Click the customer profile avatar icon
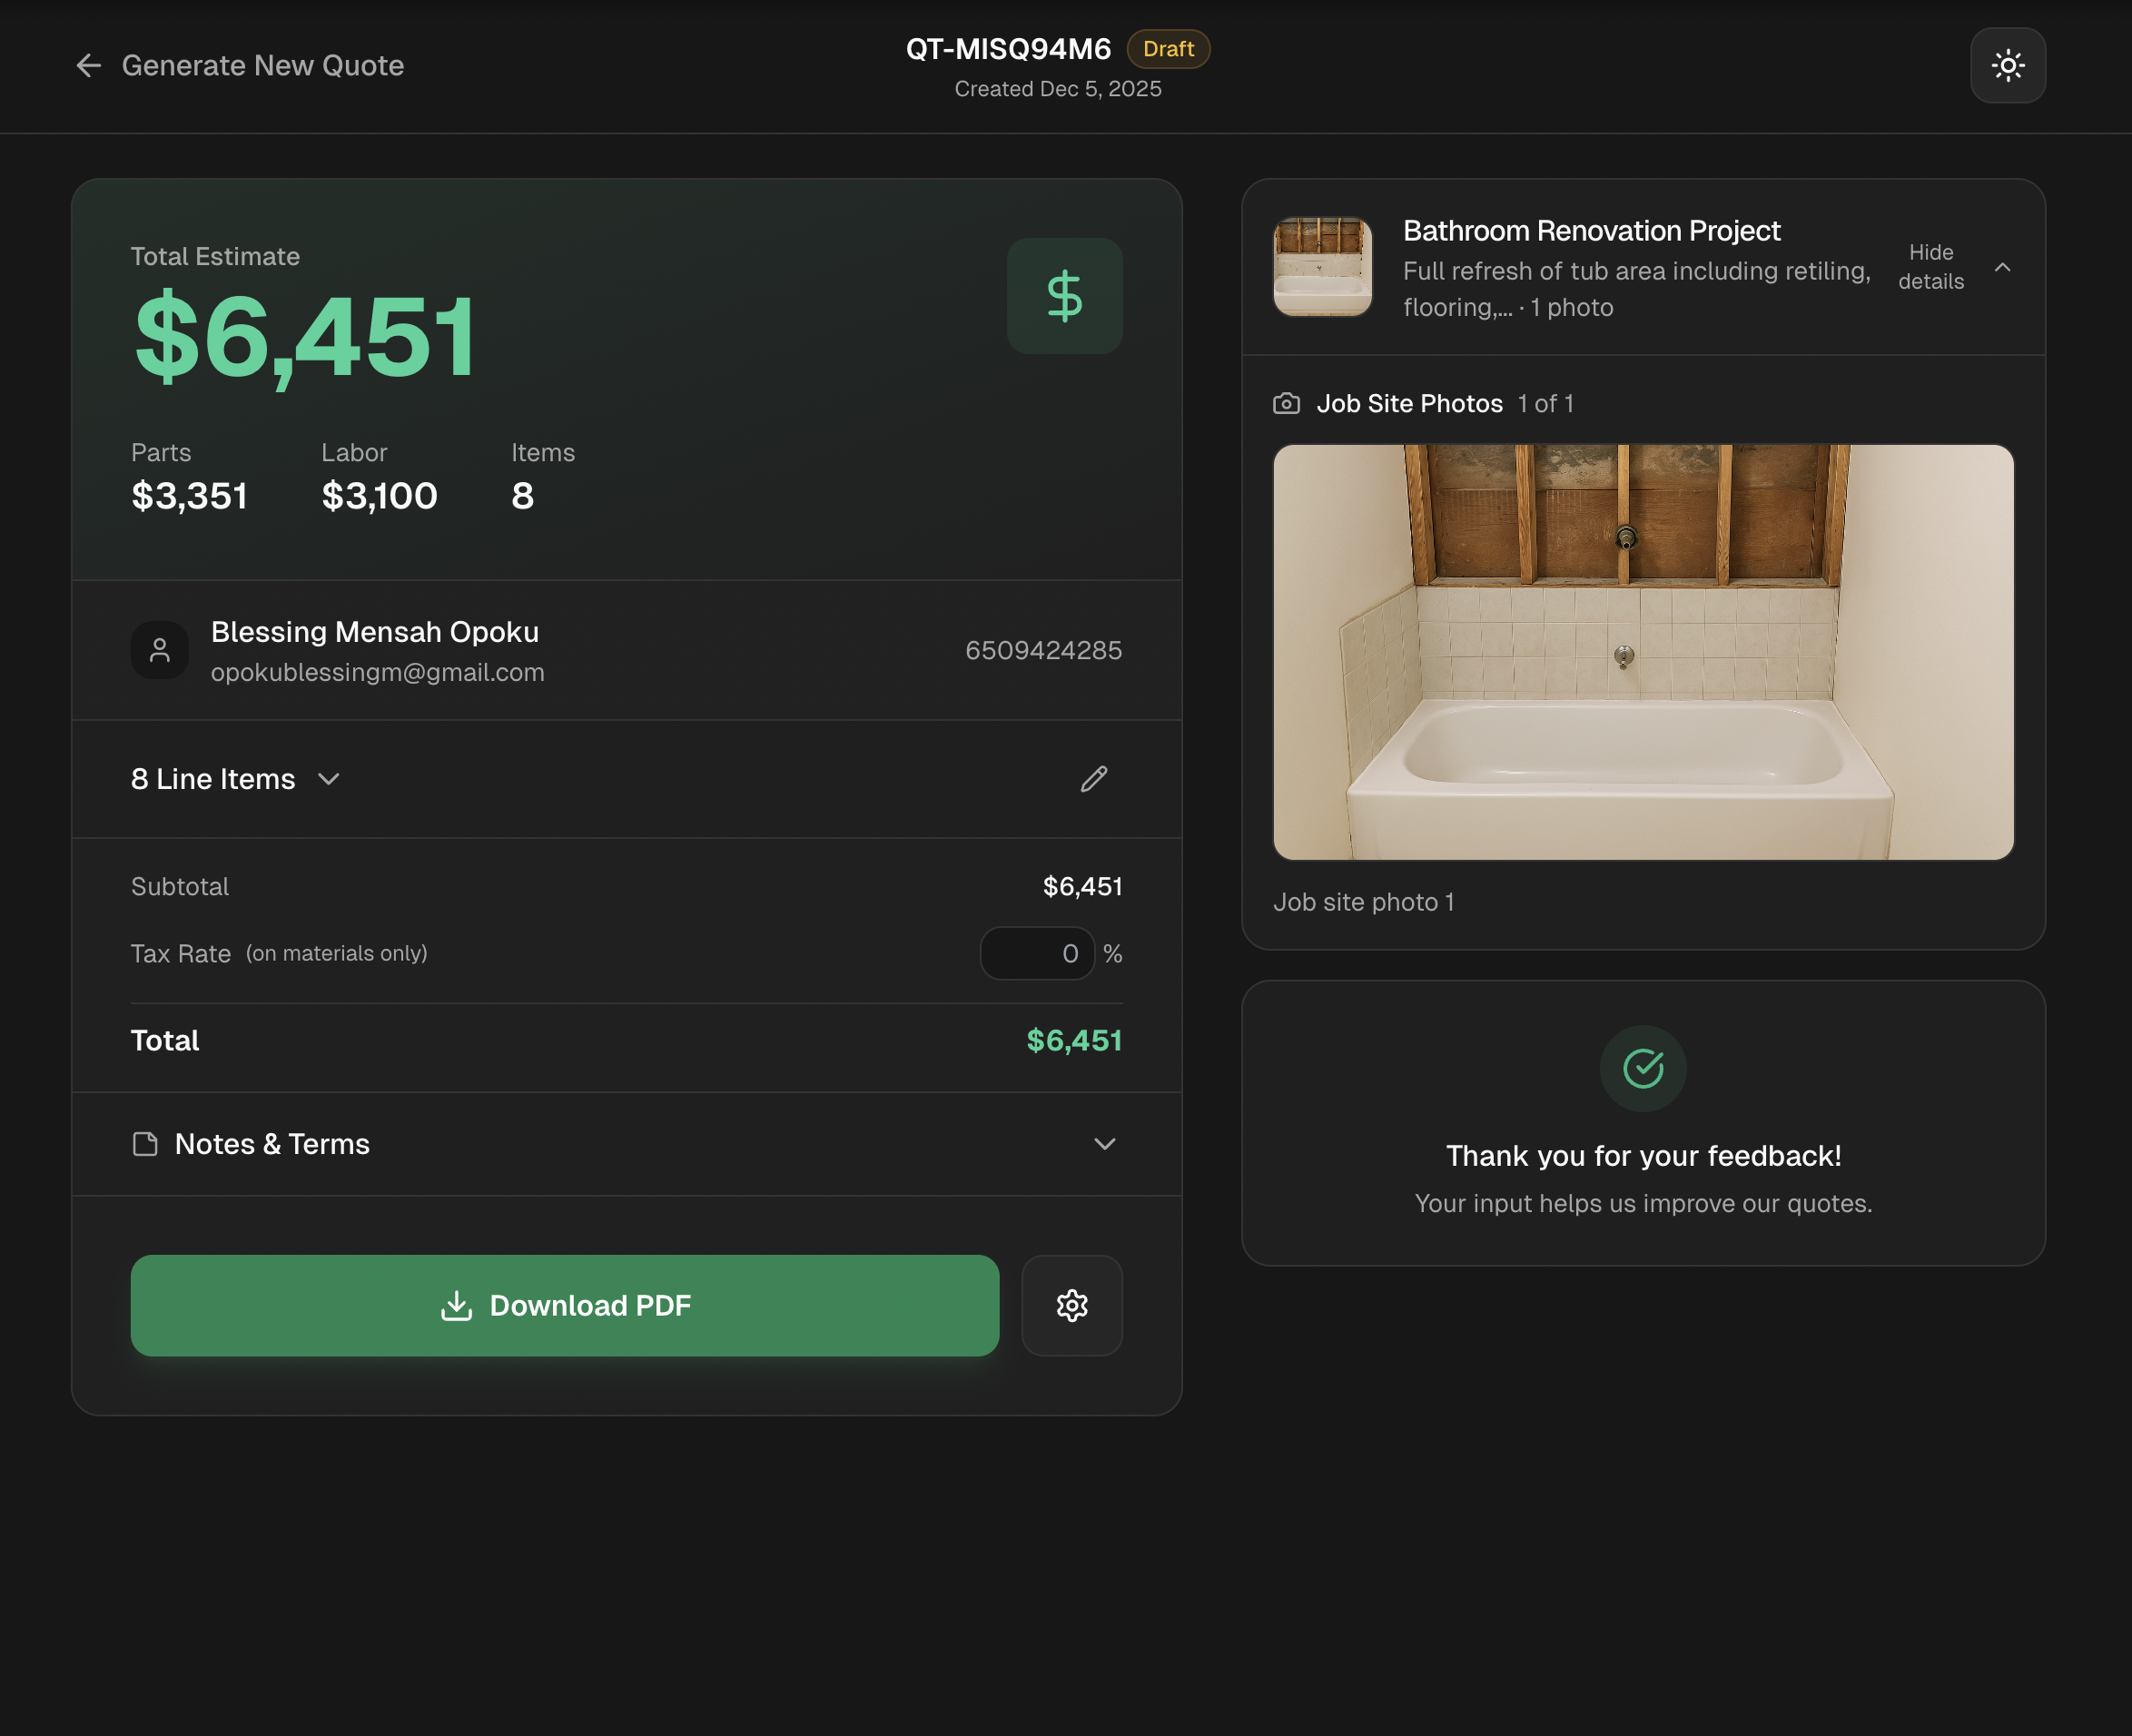The height and width of the screenshot is (1736, 2132). point(160,651)
